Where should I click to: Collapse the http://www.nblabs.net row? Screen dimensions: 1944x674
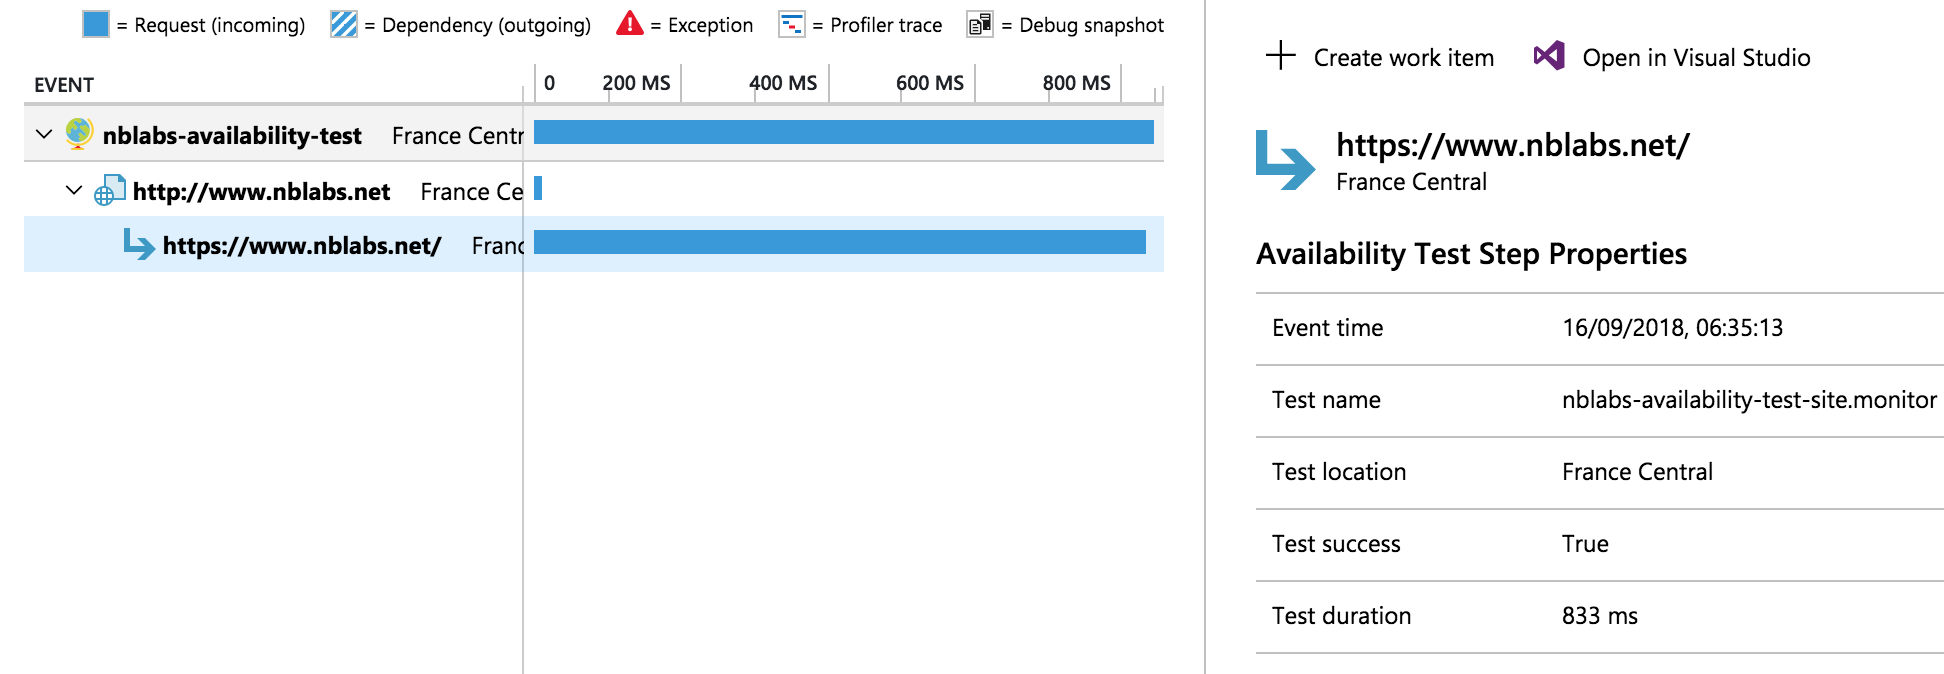tap(73, 190)
